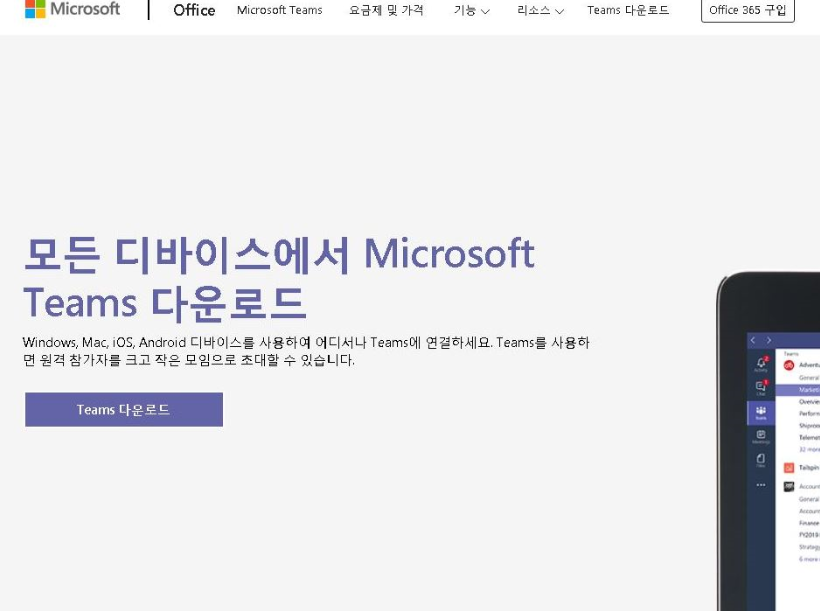Go to Microsoft Teams nav item
This screenshot has width=820, height=611.
coord(279,10)
